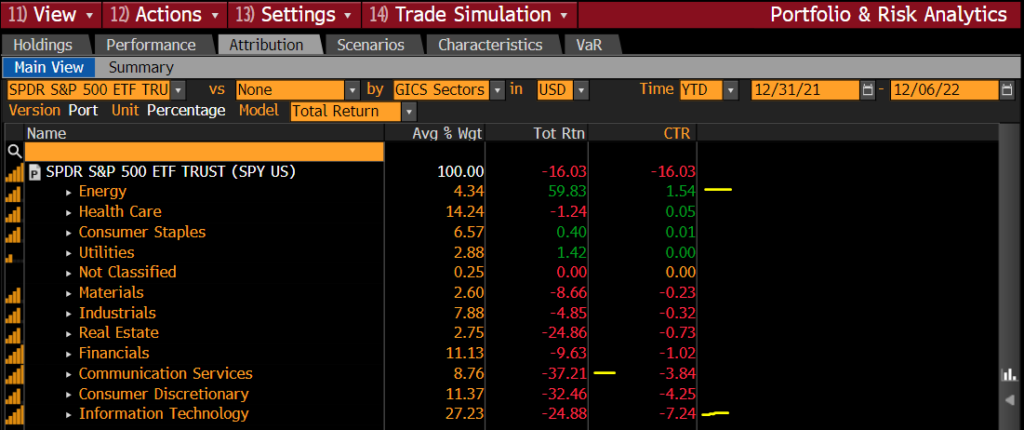This screenshot has width=1024, height=430.
Task: Expand the Industrials sector row
Action: pos(69,313)
